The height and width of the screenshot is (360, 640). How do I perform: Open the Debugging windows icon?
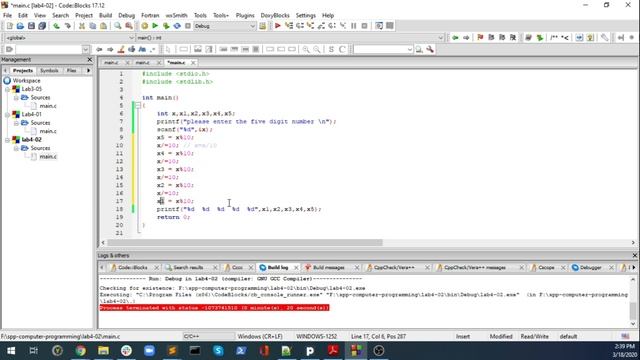pyautogui.click(x=379, y=26)
